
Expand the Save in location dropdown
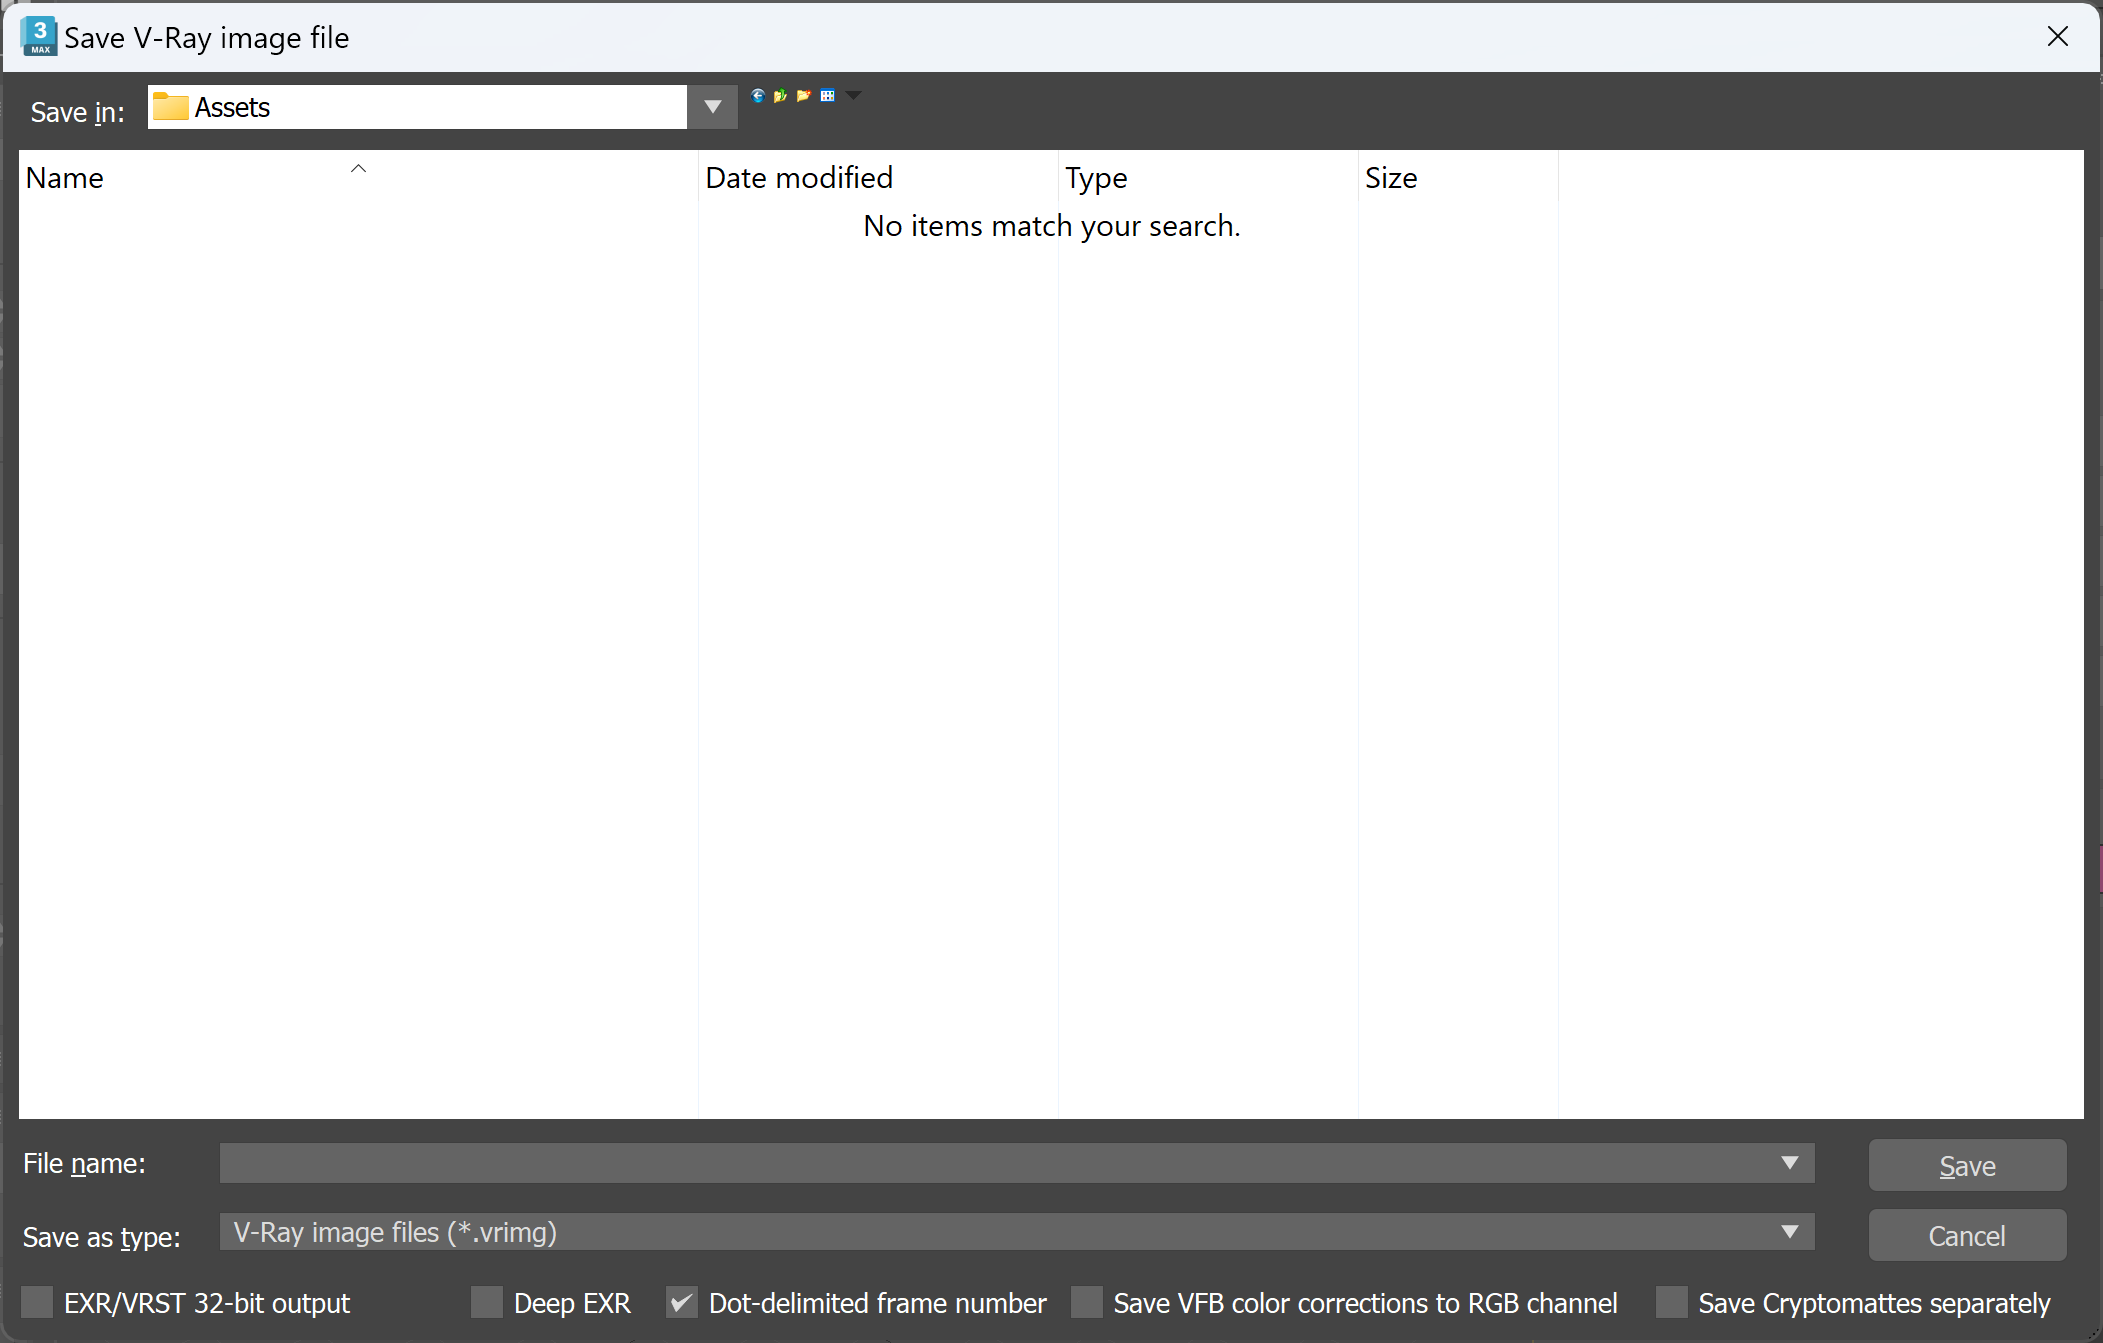[711, 106]
